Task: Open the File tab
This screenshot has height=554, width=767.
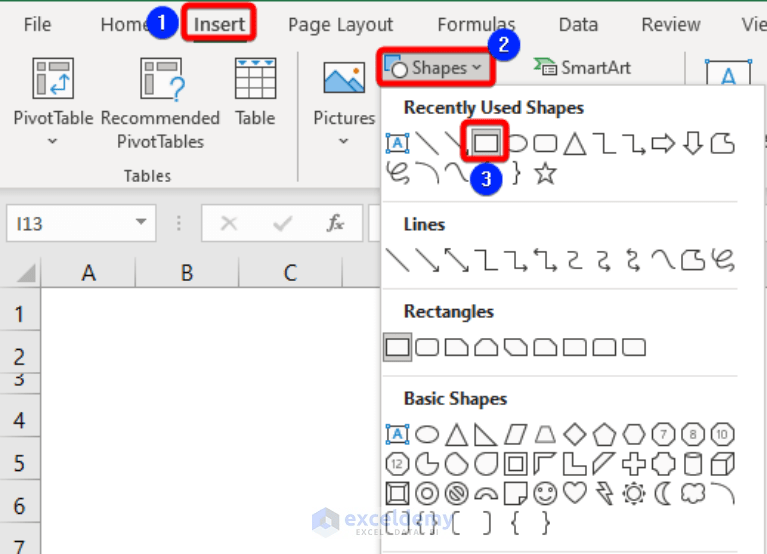Action: pyautogui.click(x=37, y=24)
